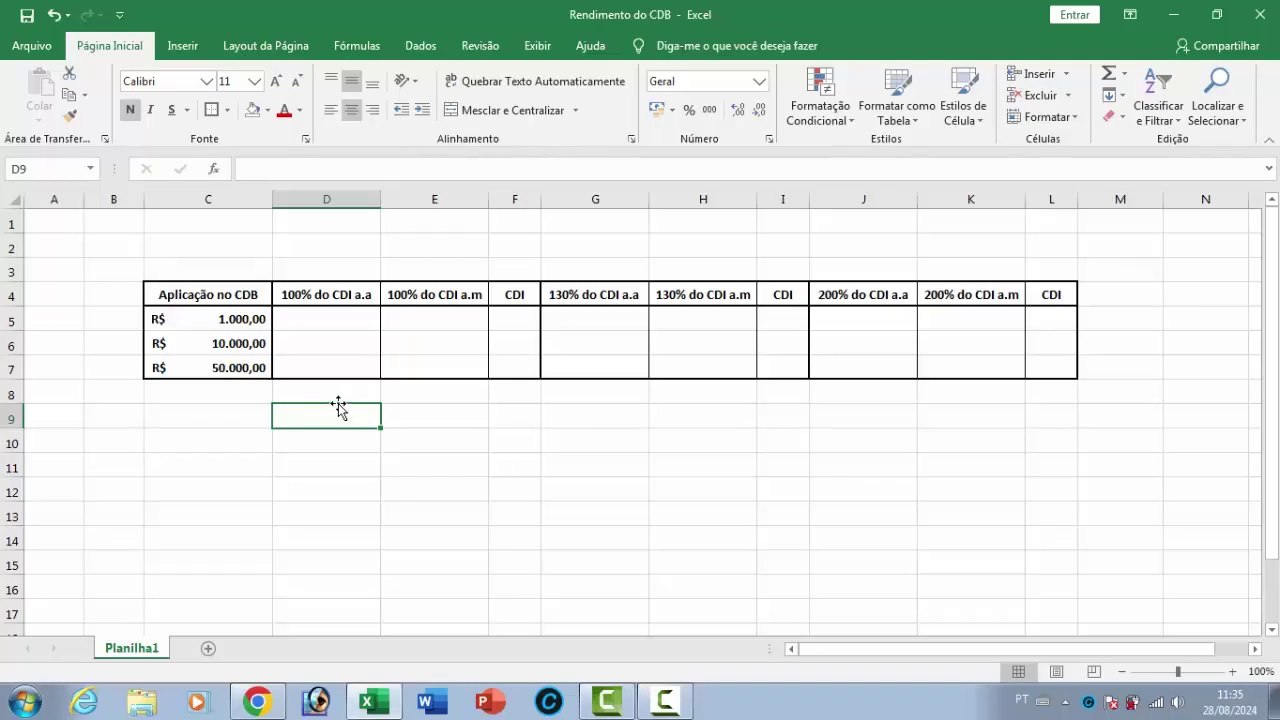This screenshot has height=720, width=1280.
Task: Click the Cut scissors icon
Action: [x=69, y=74]
